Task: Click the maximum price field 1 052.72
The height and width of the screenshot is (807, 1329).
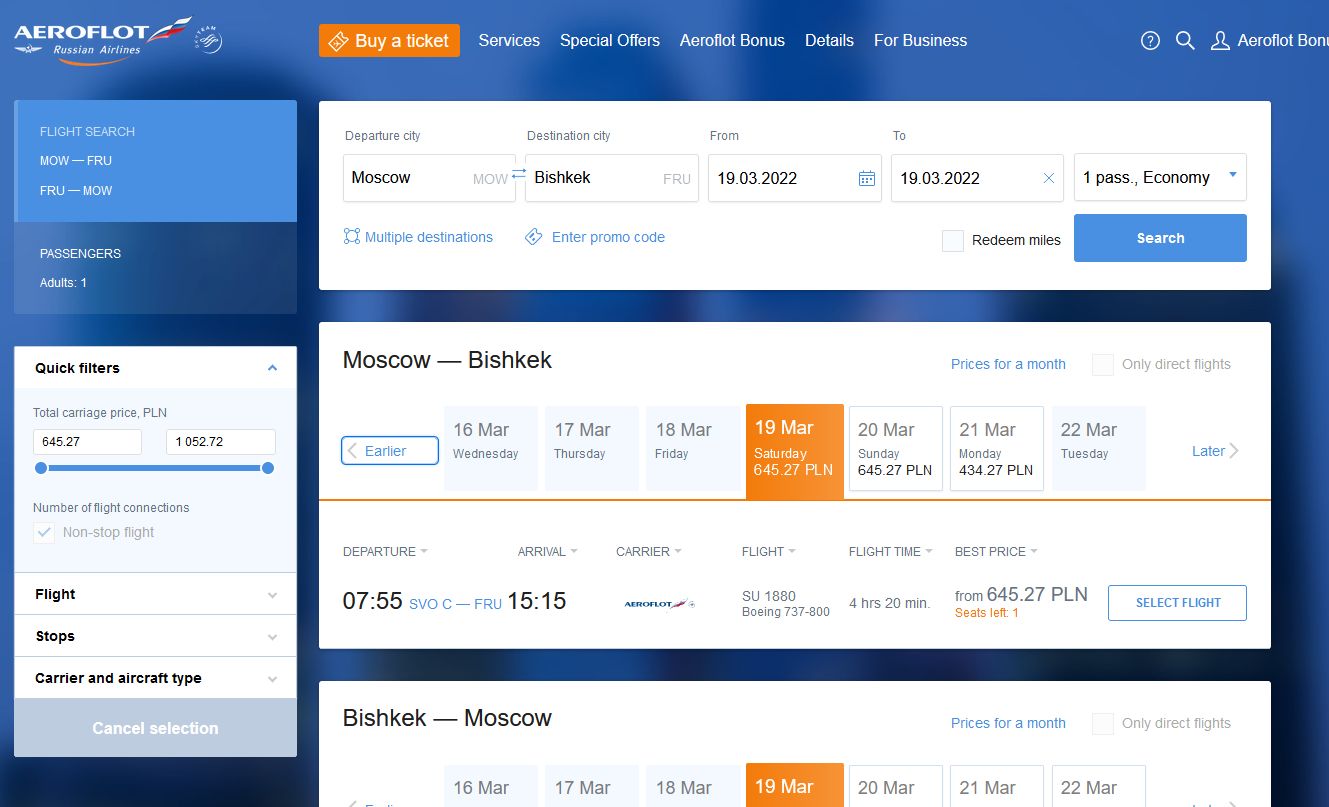Action: pos(221,442)
